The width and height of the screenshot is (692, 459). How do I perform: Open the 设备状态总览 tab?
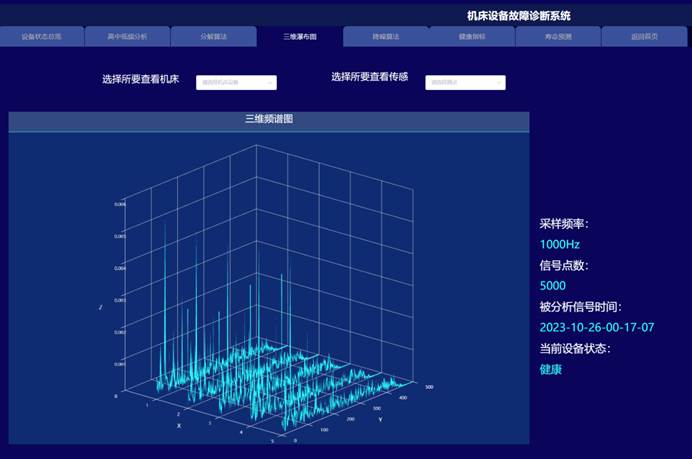pos(42,37)
